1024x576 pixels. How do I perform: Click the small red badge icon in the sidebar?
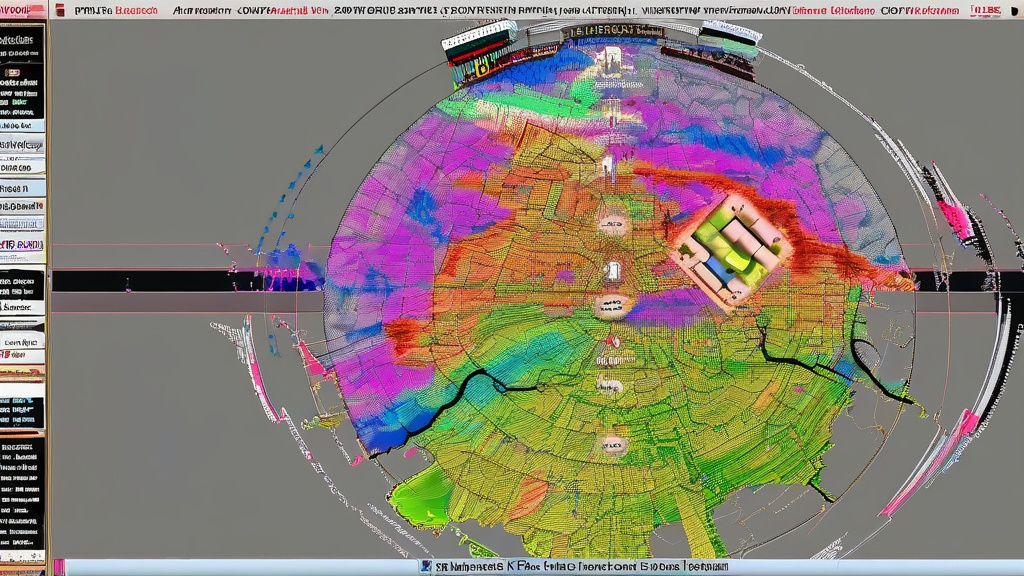coord(12,72)
